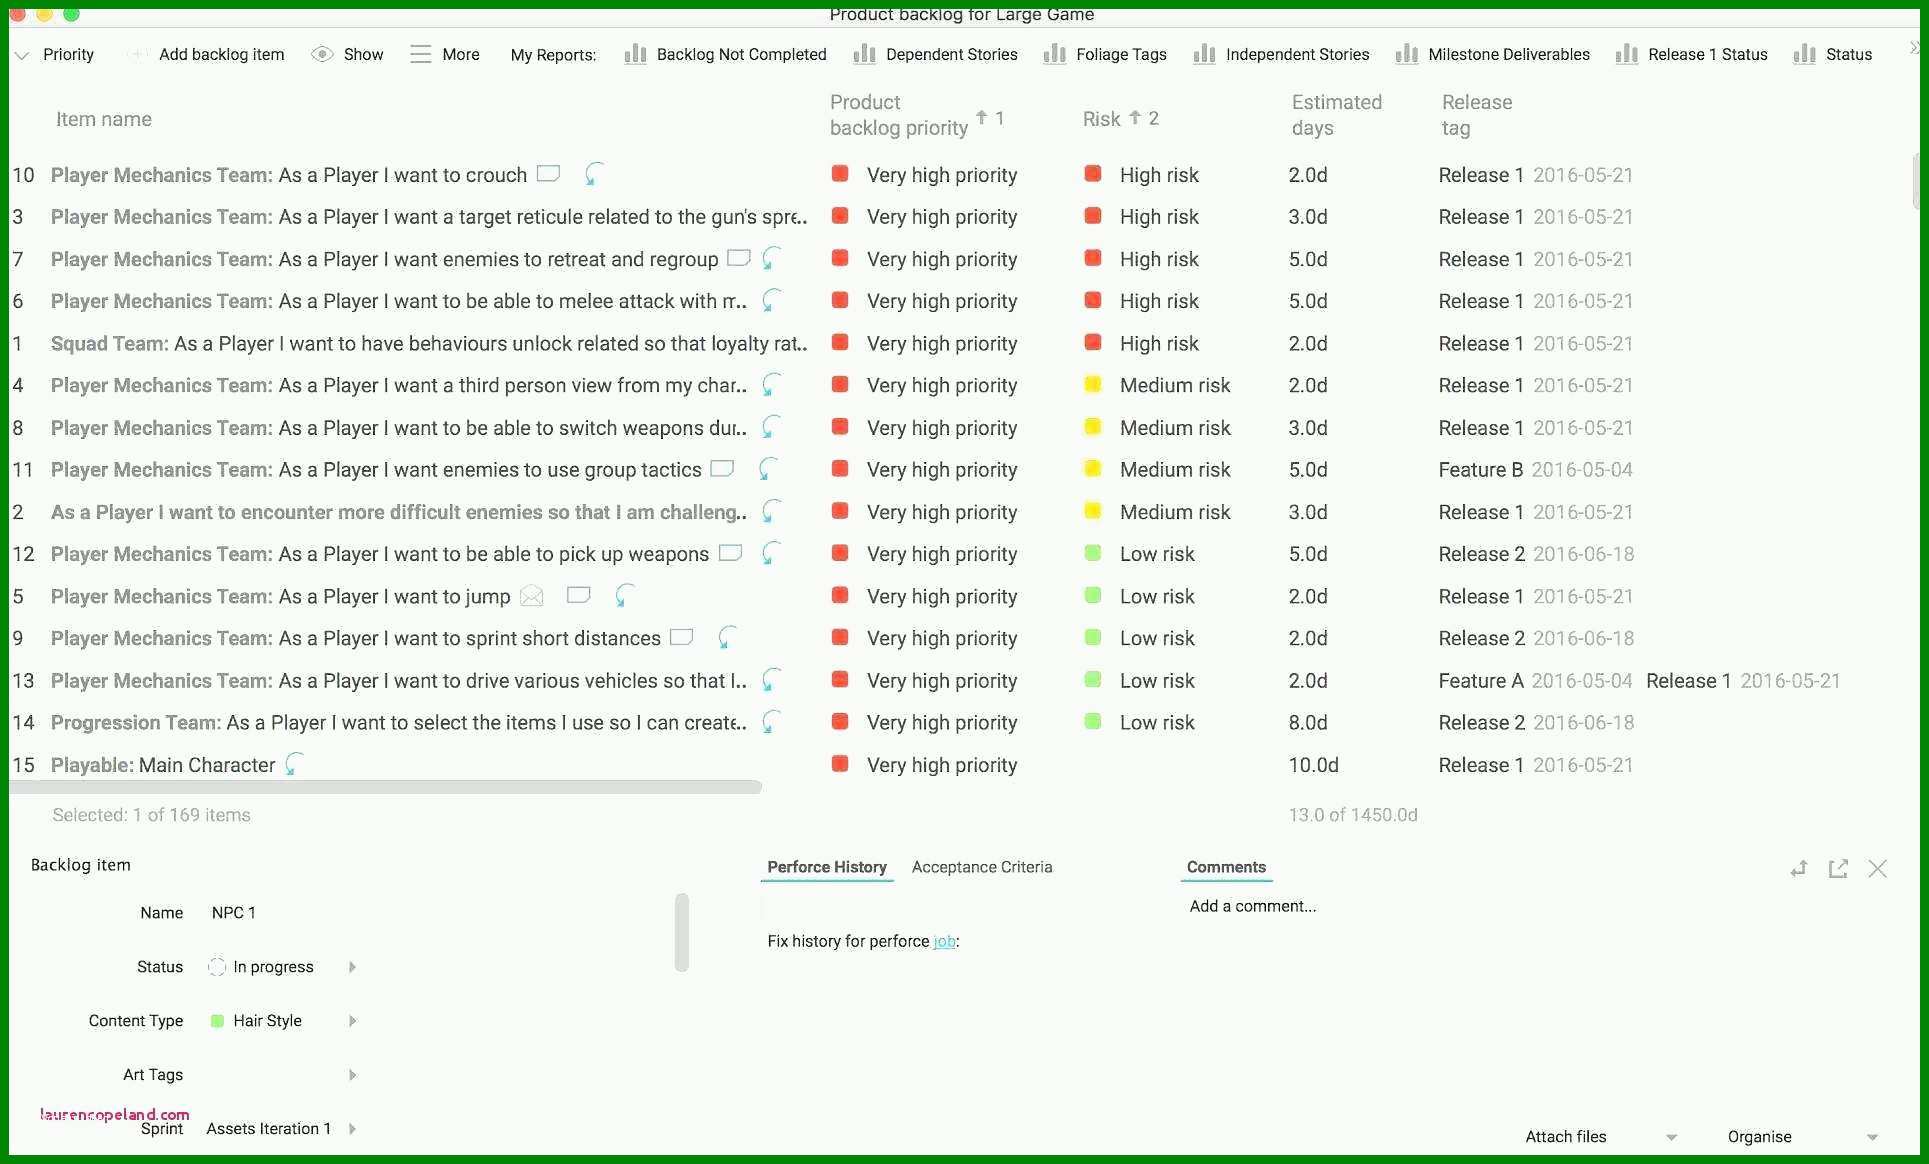Switch to Perforce History tab

(827, 867)
